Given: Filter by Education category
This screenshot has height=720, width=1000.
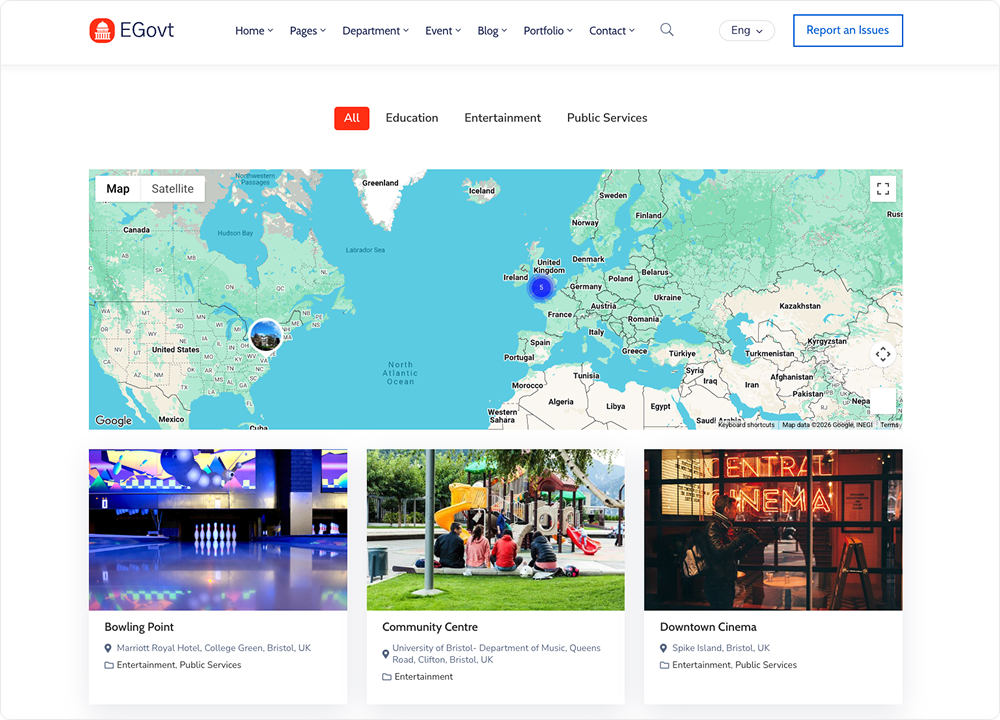Looking at the screenshot, I should point(412,118).
